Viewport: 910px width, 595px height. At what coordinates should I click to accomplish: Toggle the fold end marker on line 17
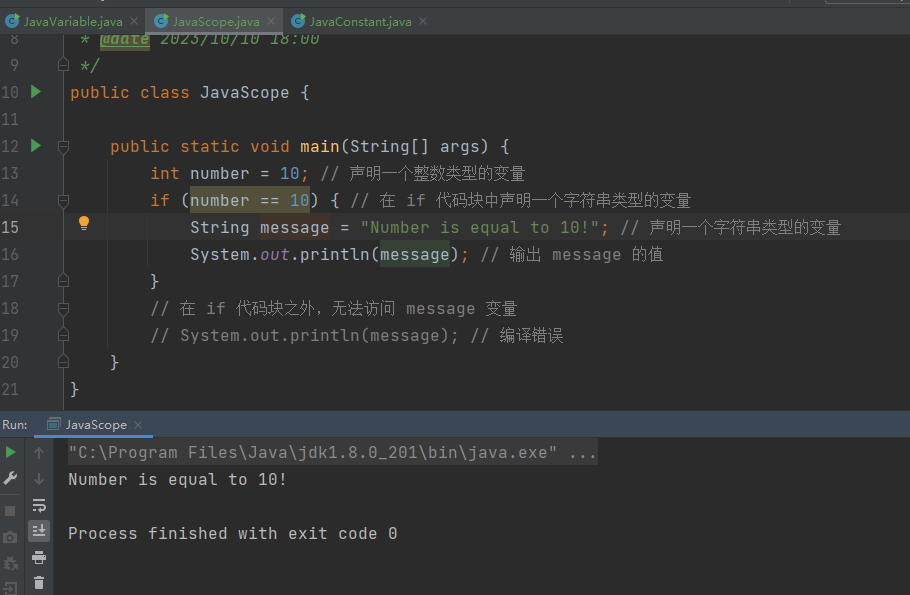[64, 281]
